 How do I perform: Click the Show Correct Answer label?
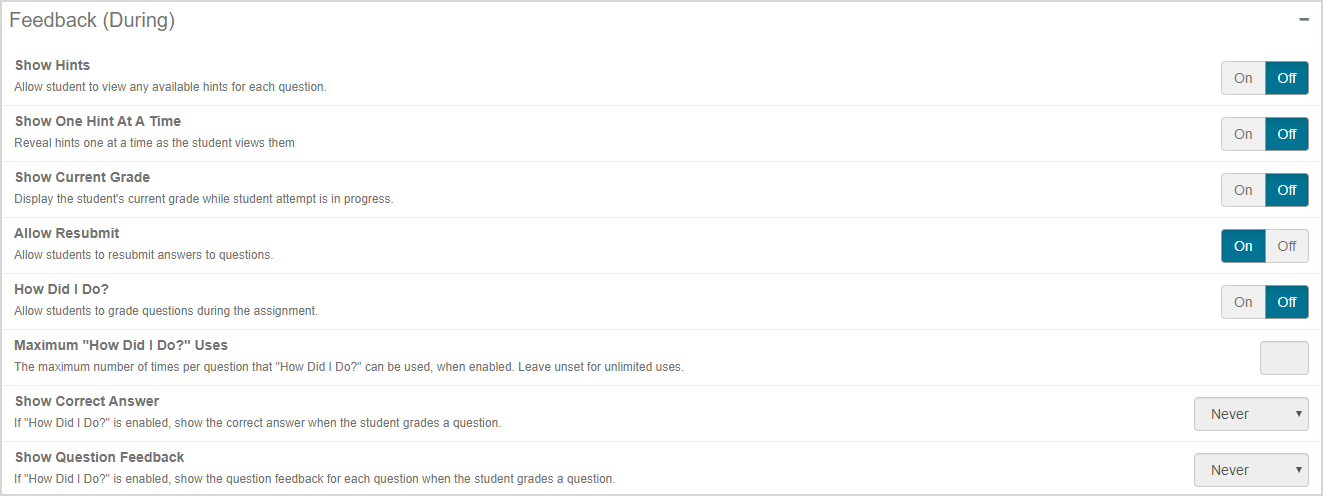click(87, 401)
